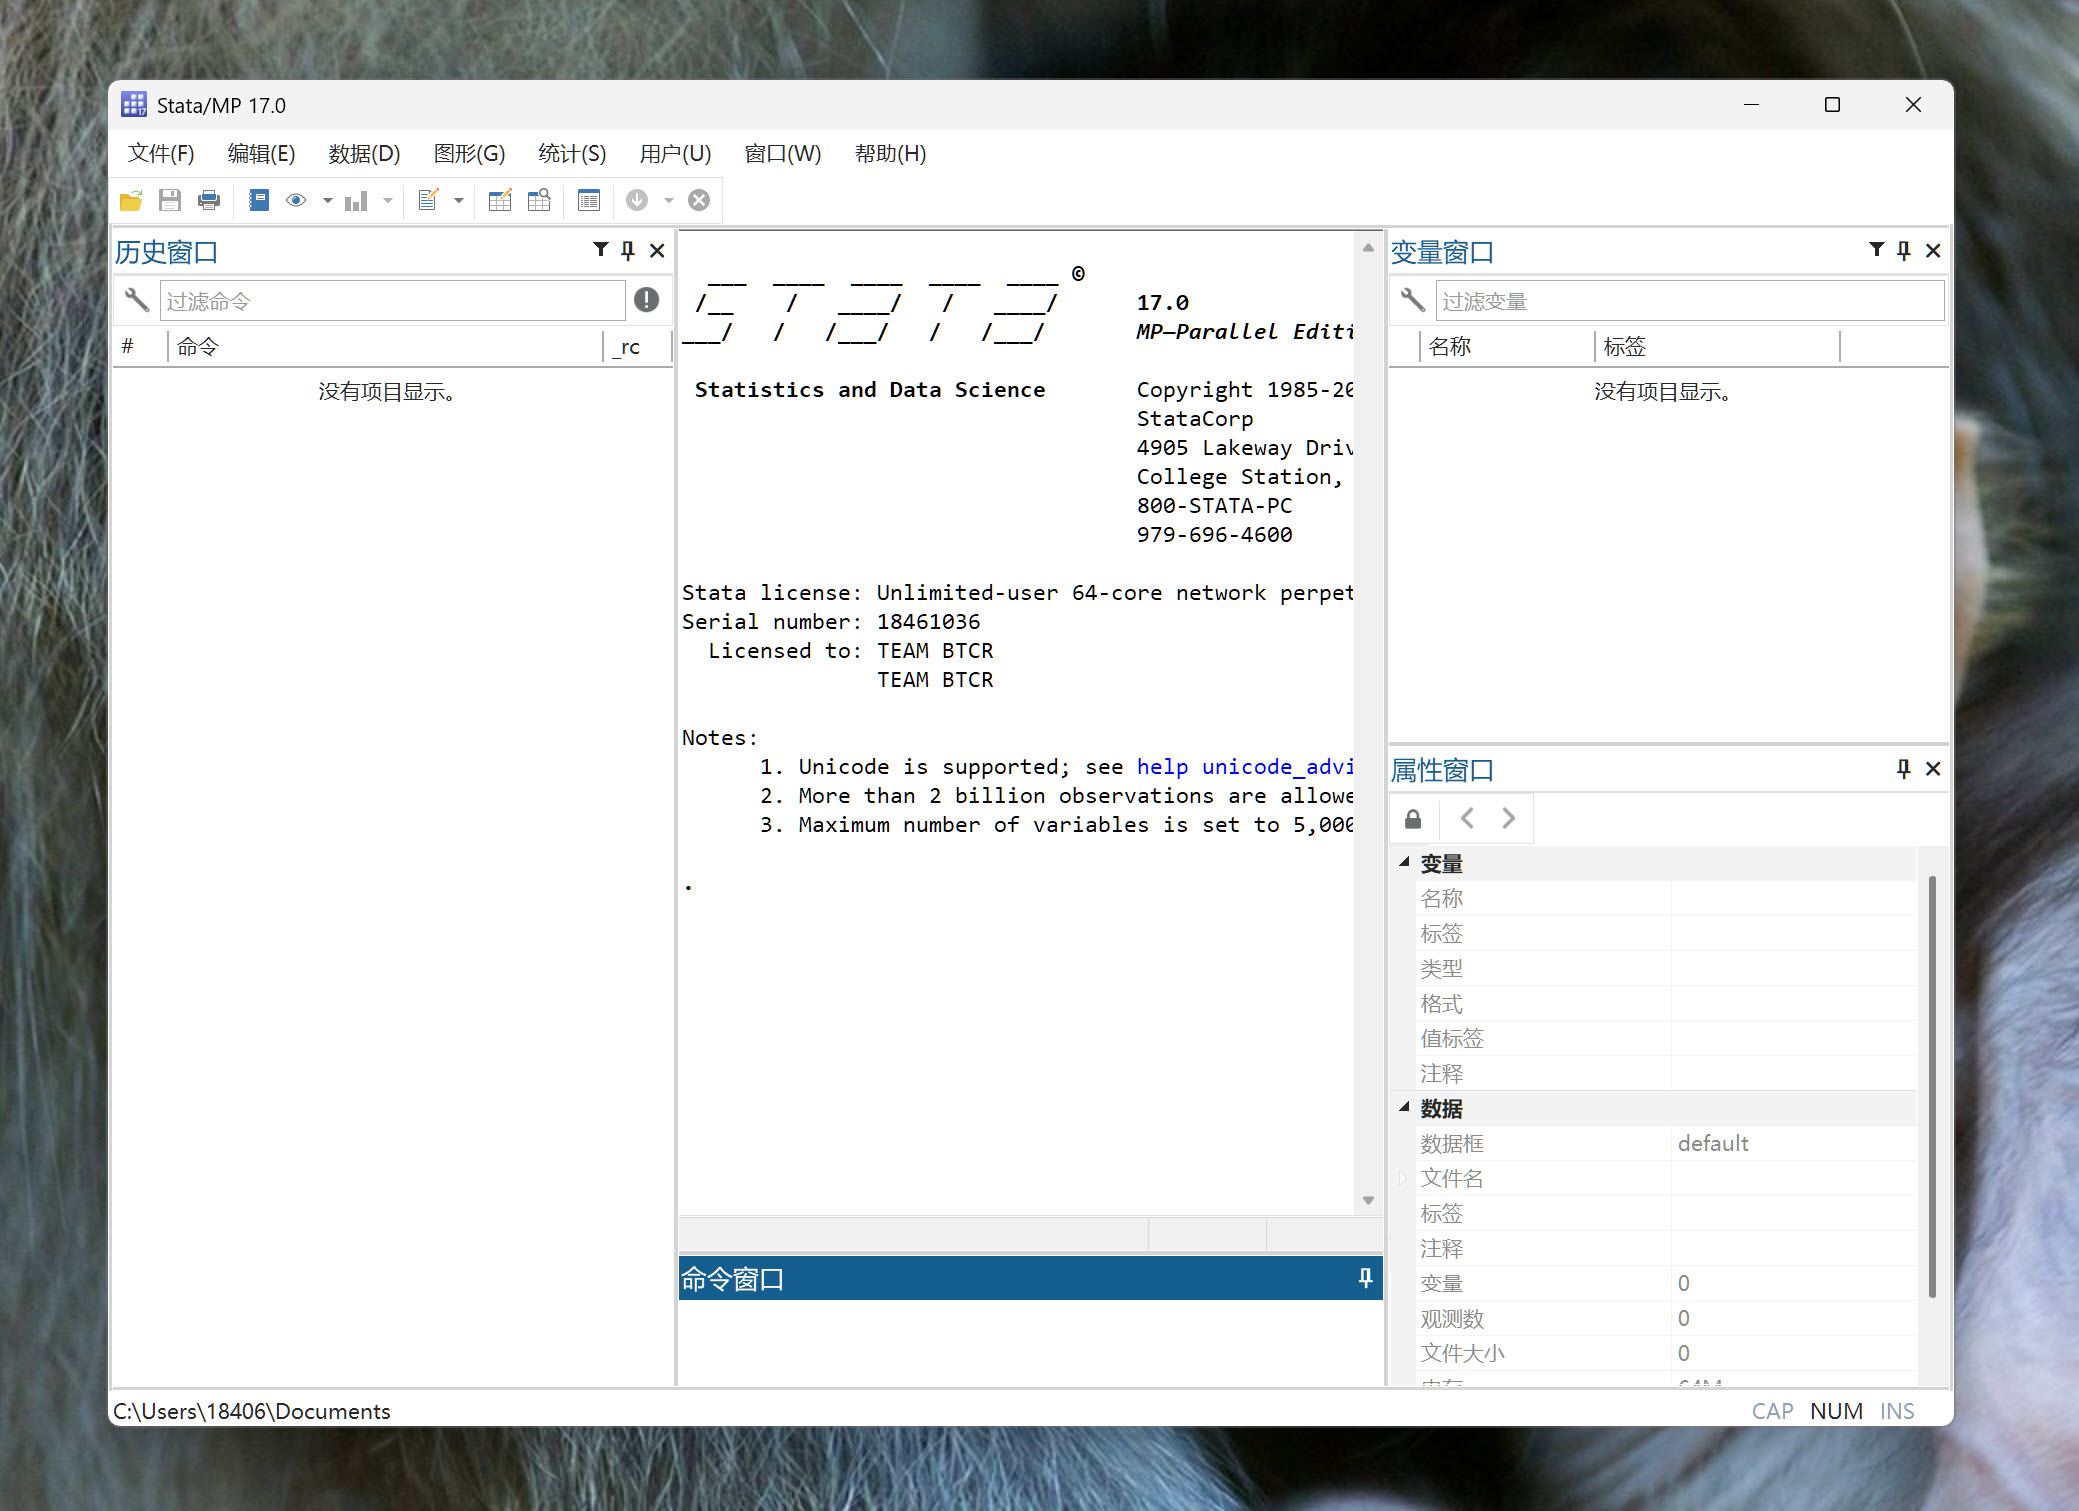Toggle pin icon in 属性窗口 header
The height and width of the screenshot is (1511, 2079).
[1904, 768]
